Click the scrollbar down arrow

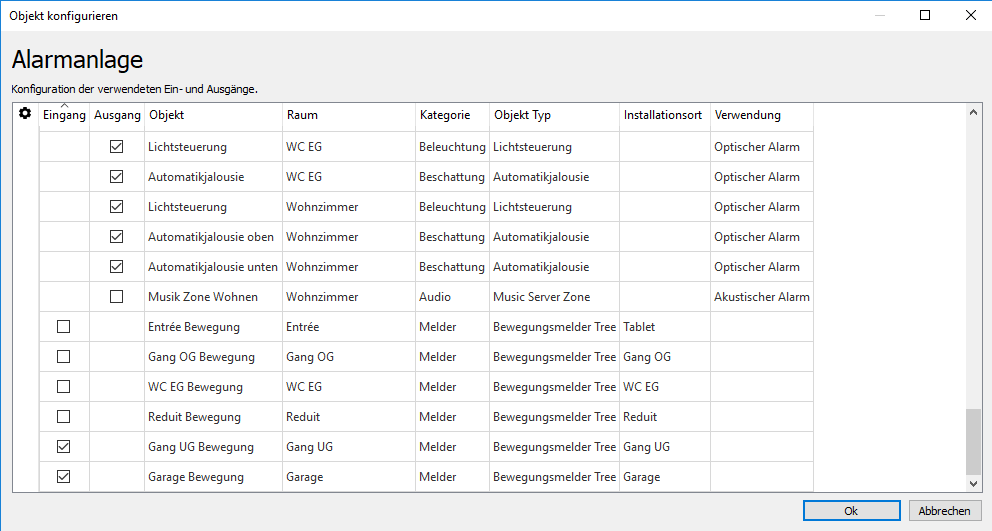pyautogui.click(x=974, y=484)
